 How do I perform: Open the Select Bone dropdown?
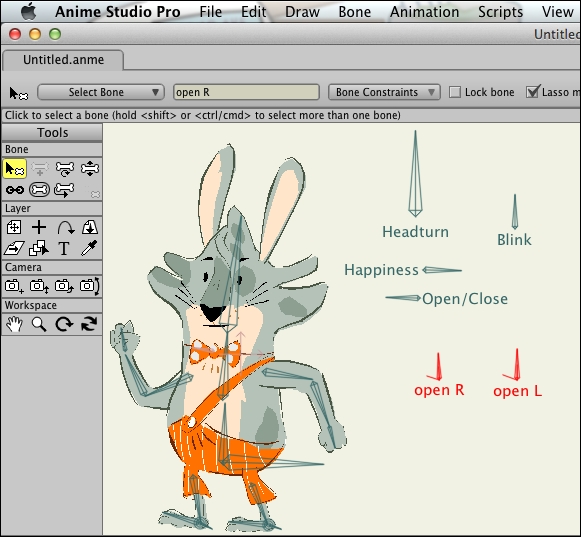(x=100, y=92)
